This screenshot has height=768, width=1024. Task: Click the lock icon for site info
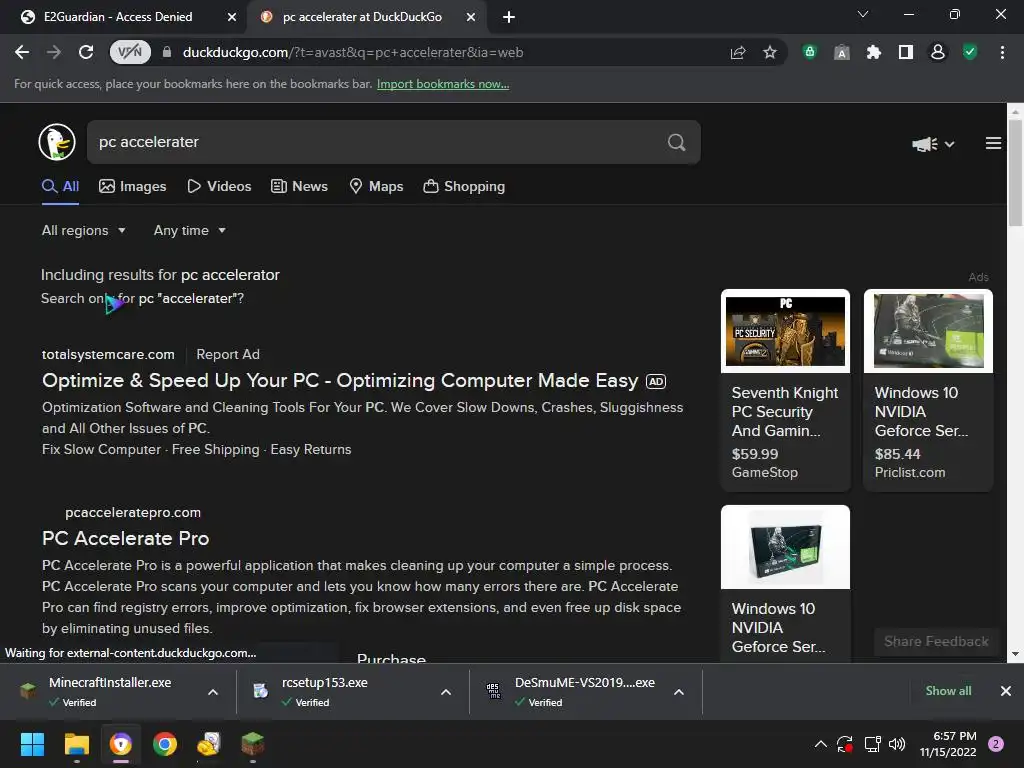click(x=167, y=52)
